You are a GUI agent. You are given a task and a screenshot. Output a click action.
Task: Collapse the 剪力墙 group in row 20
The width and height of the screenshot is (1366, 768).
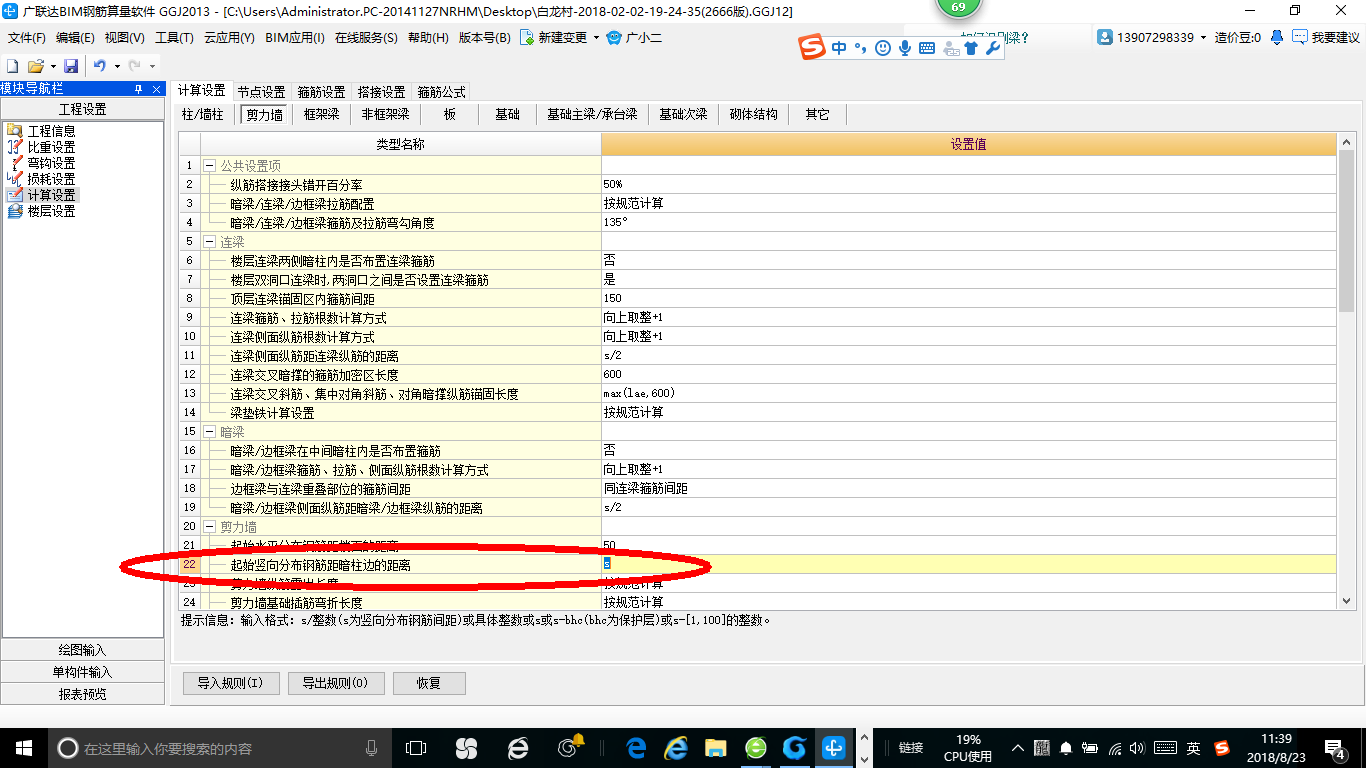point(210,526)
